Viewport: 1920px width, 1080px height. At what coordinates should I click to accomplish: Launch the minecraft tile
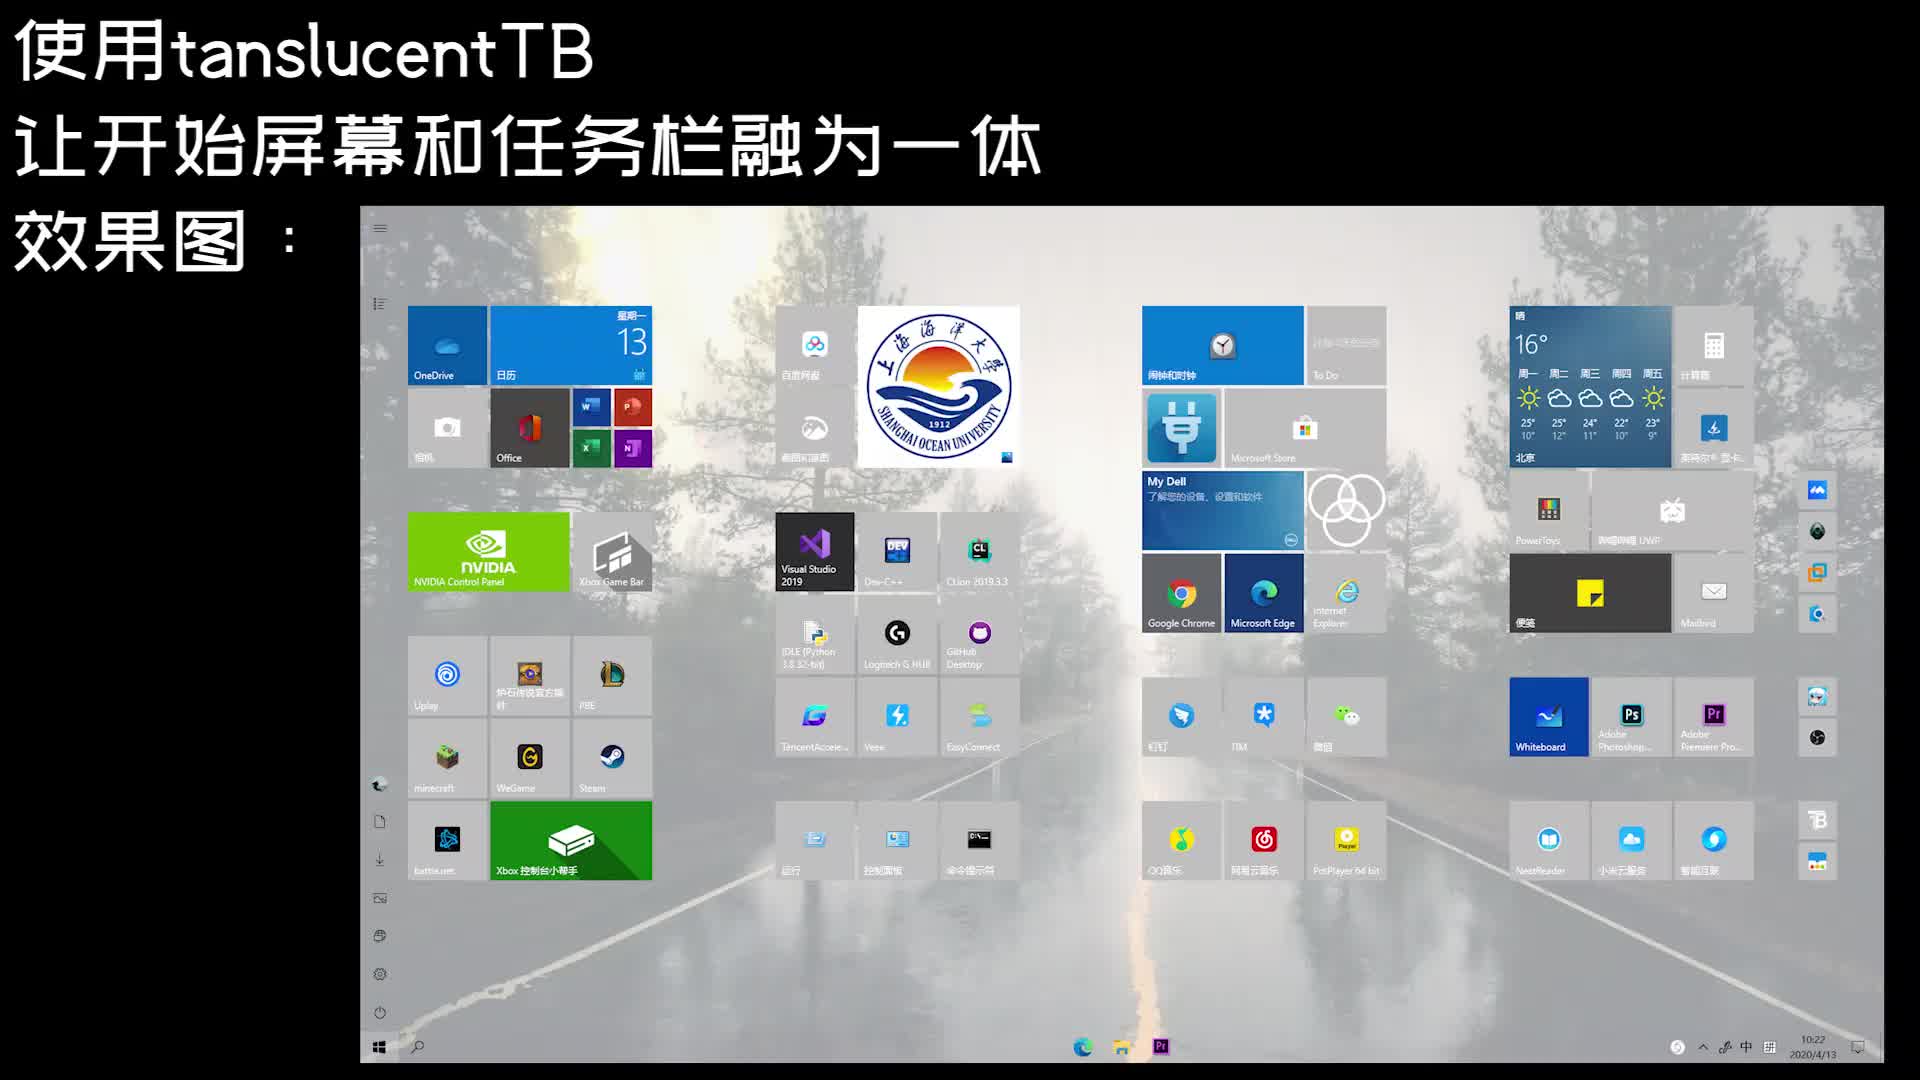pyautogui.click(x=446, y=759)
